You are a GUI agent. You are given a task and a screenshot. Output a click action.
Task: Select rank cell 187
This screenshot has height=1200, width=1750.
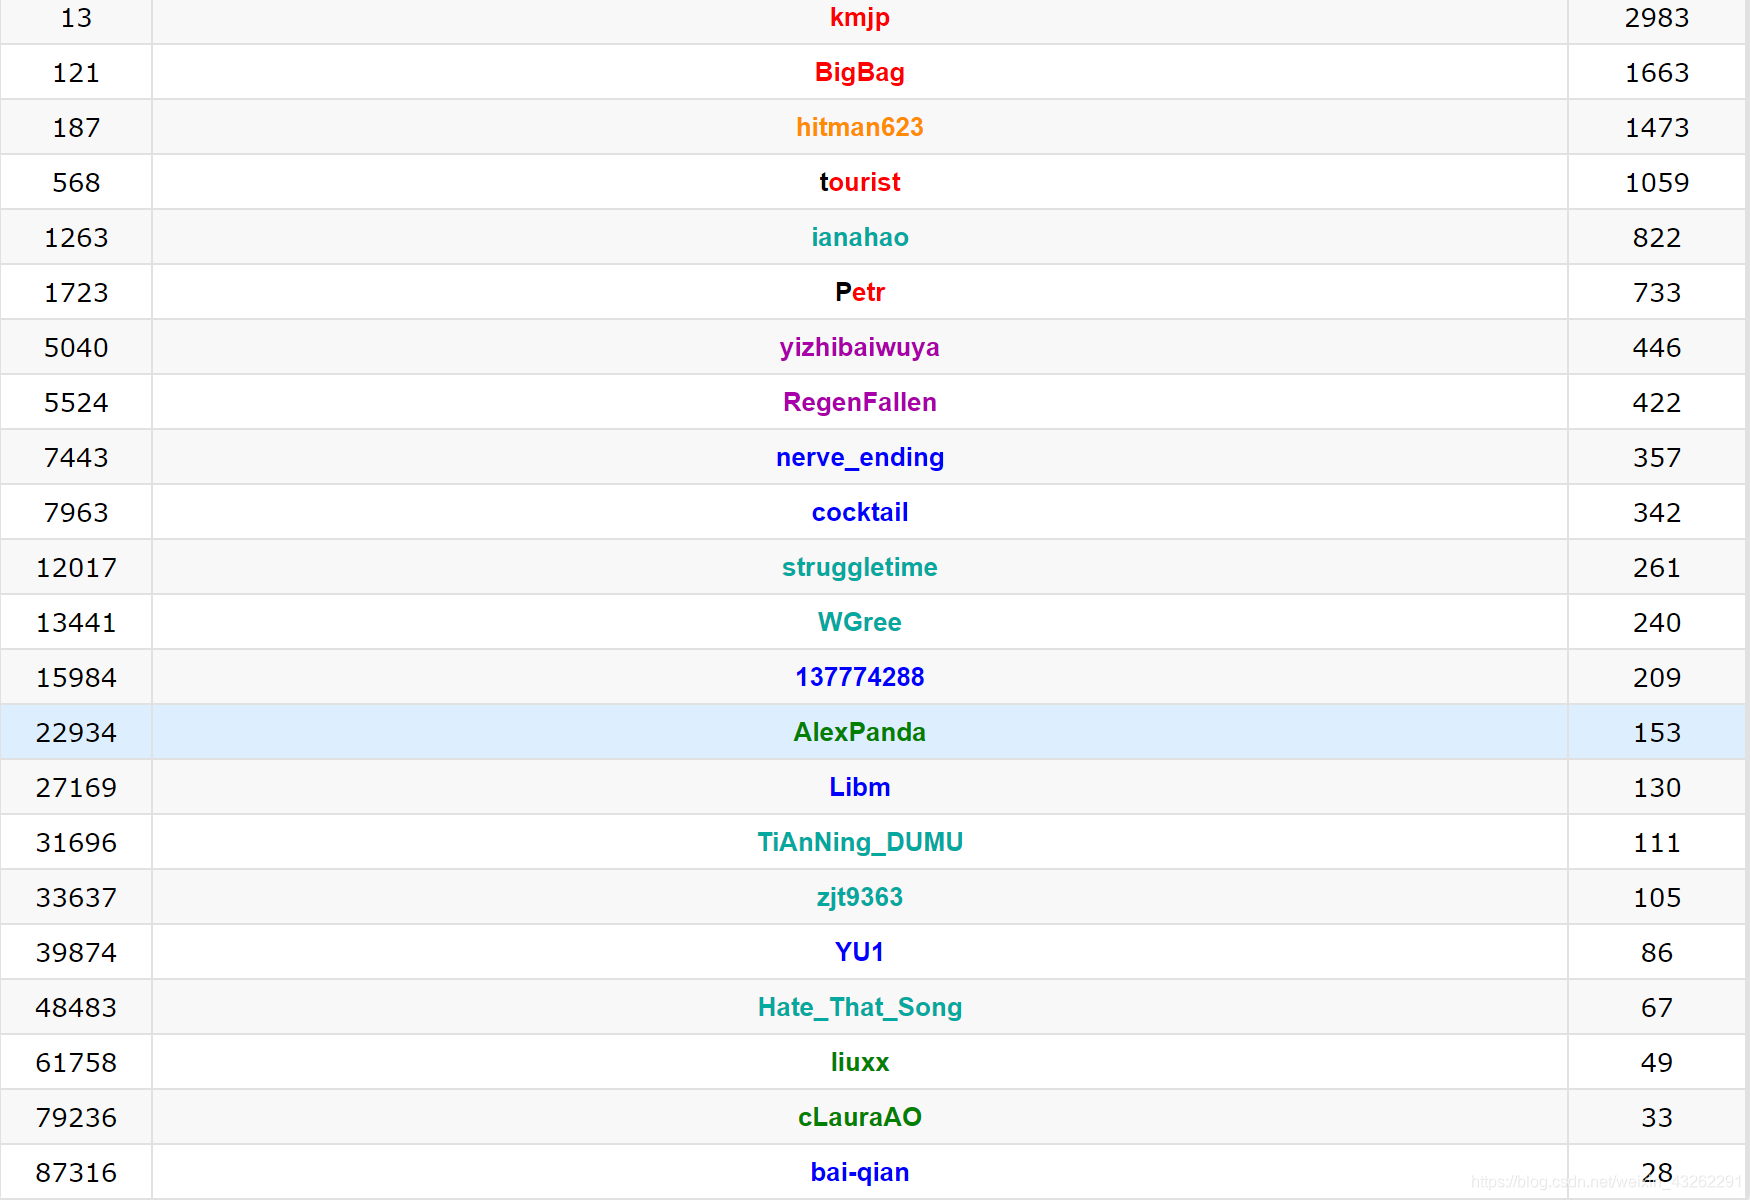pos(76,127)
